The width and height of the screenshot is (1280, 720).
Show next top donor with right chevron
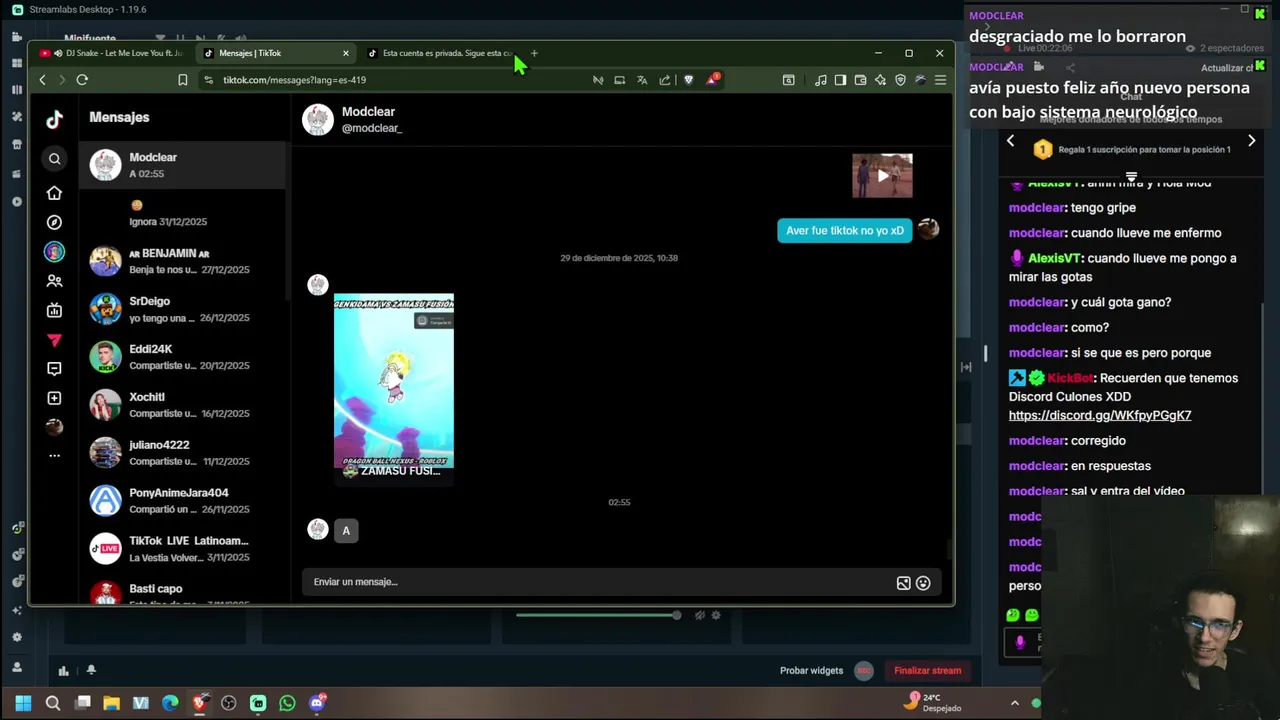(x=1251, y=141)
